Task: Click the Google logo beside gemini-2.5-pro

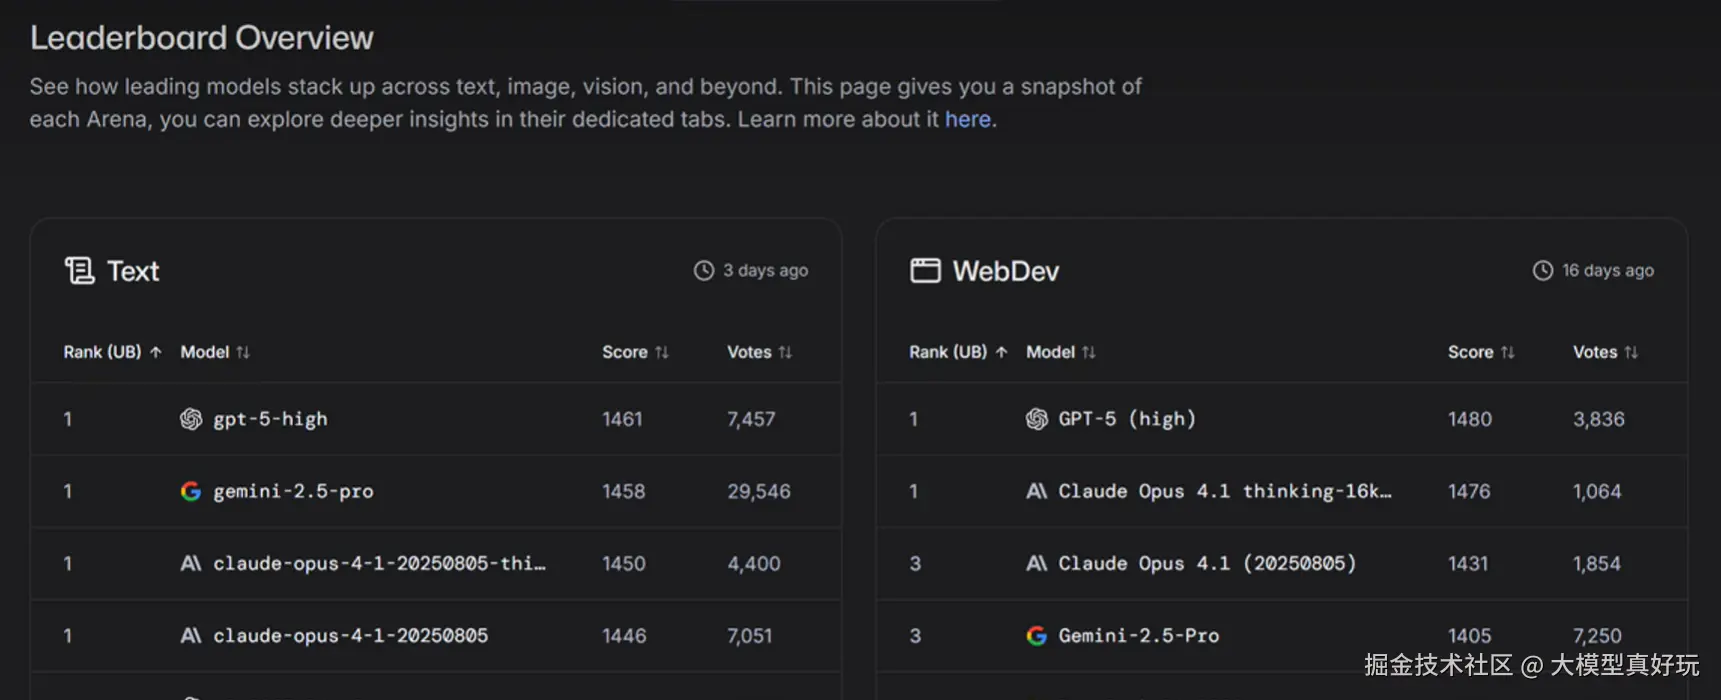Action: click(191, 491)
